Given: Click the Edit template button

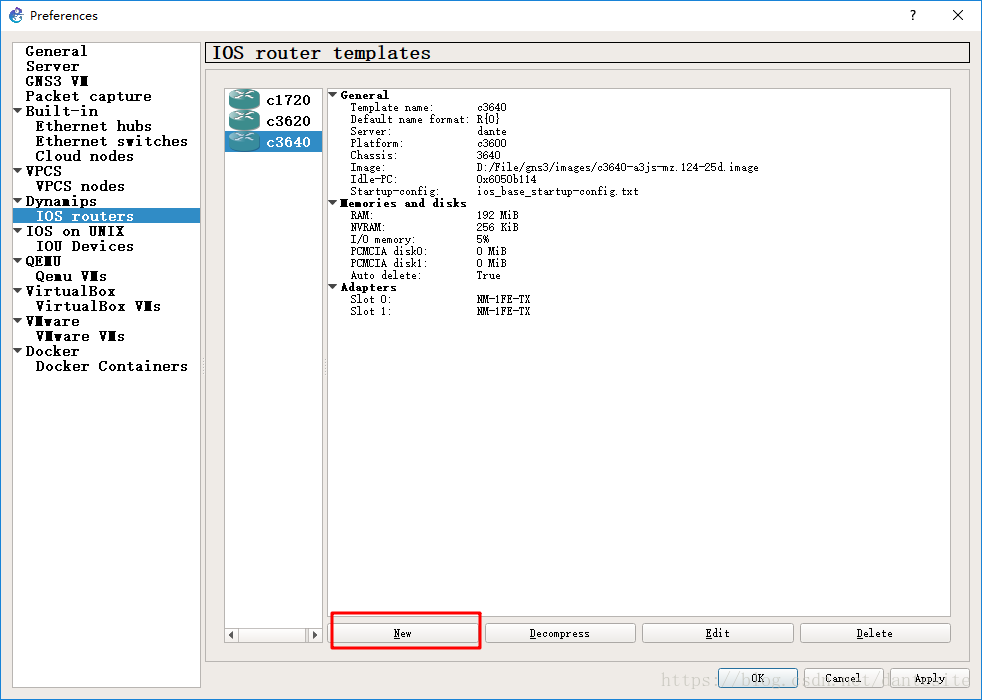Looking at the screenshot, I should point(718,633).
